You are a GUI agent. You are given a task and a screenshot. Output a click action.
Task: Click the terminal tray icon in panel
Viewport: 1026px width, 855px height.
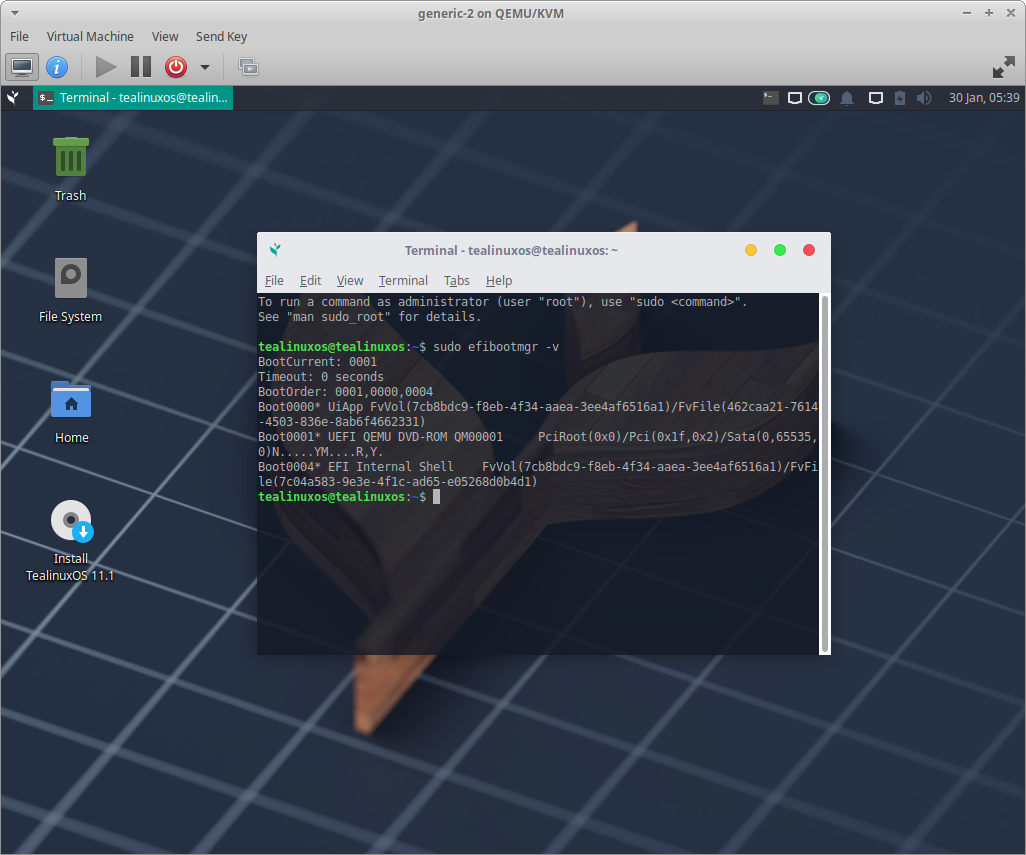[x=771, y=98]
